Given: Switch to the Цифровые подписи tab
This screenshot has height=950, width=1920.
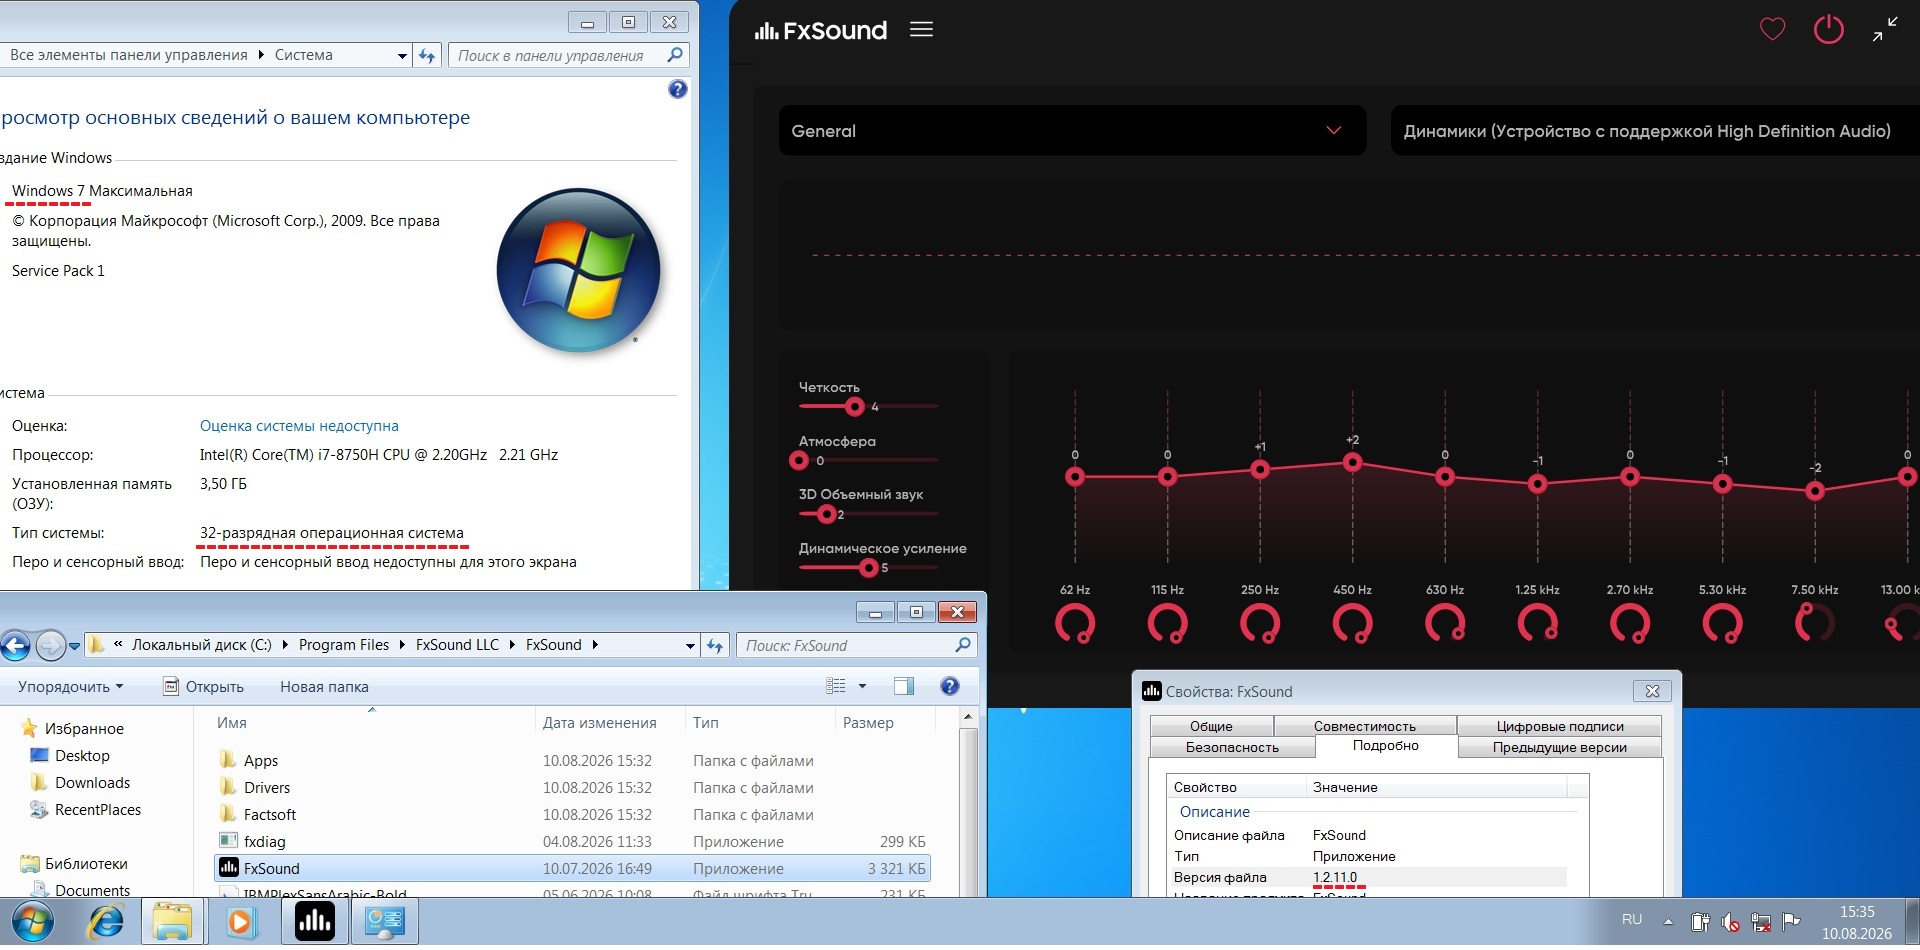Looking at the screenshot, I should tap(1560, 726).
